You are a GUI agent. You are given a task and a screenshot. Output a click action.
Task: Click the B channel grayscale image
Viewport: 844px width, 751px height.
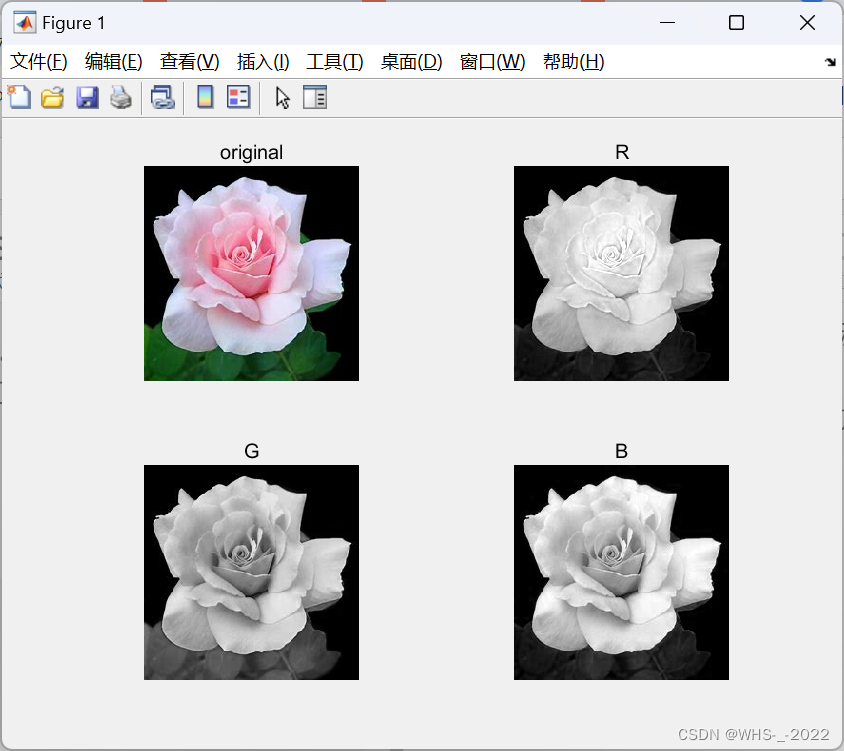tap(621, 572)
